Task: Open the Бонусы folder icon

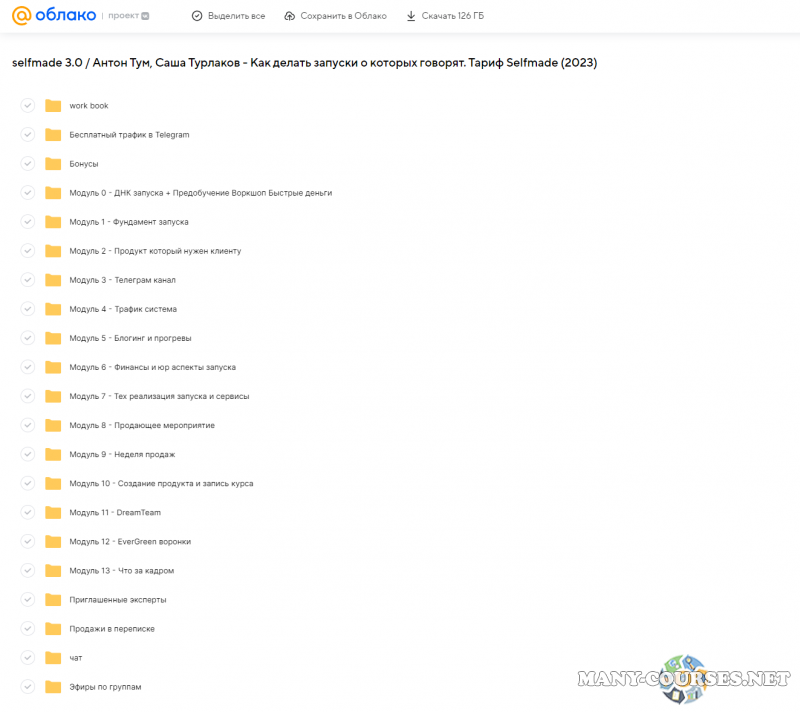Action: 53,164
